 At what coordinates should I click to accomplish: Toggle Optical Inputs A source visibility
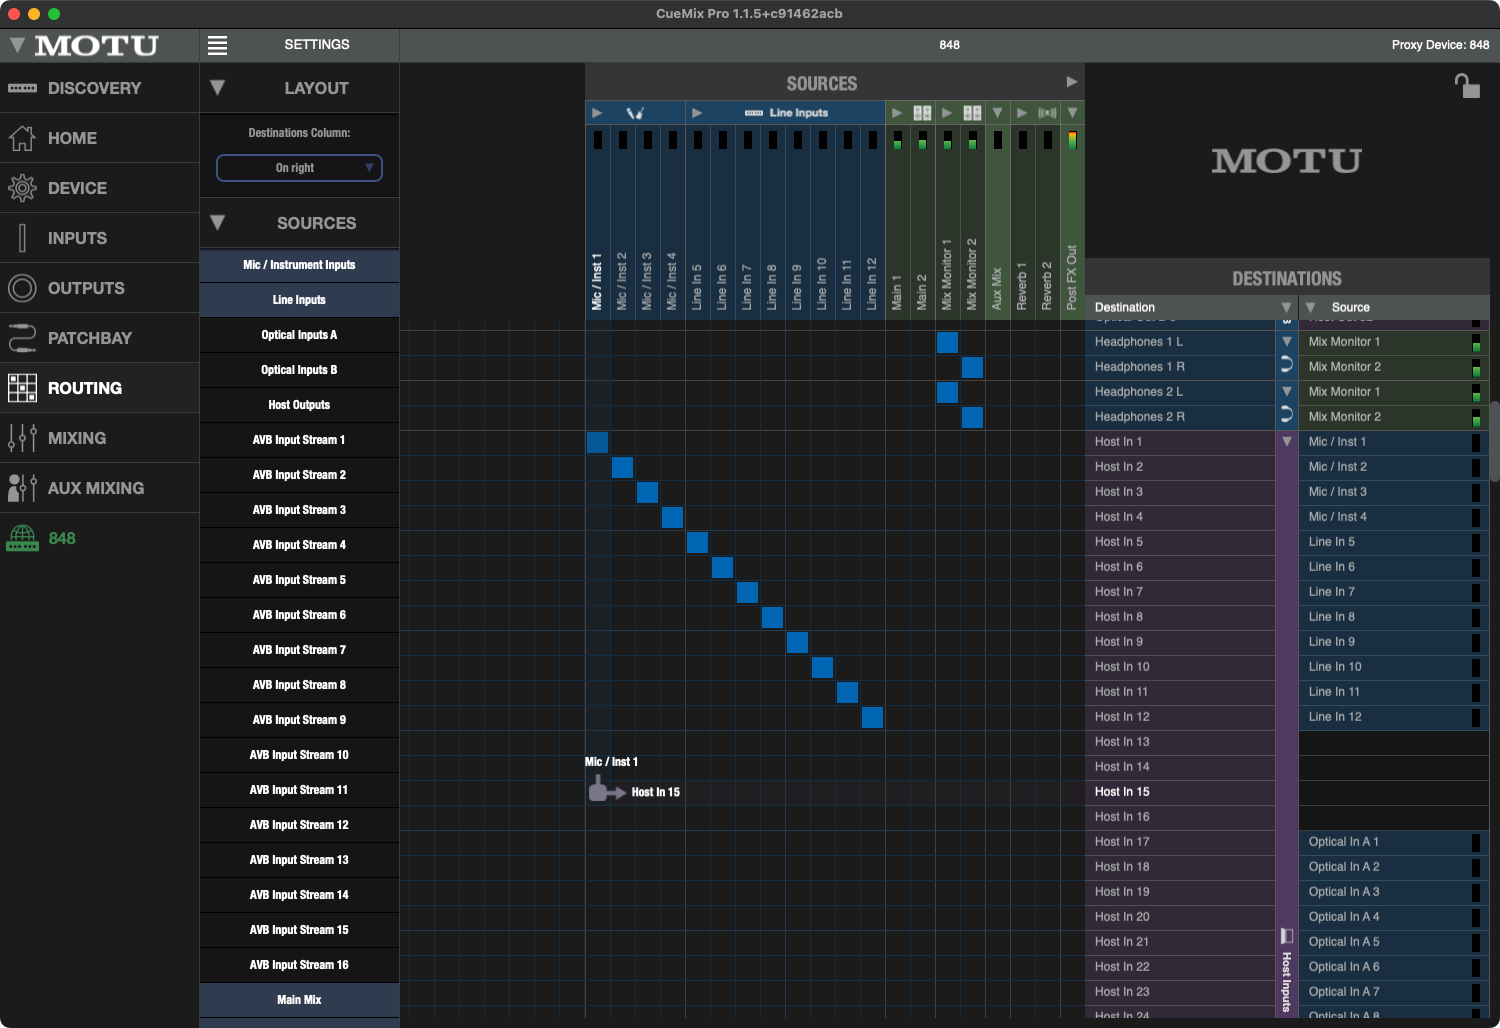(299, 335)
